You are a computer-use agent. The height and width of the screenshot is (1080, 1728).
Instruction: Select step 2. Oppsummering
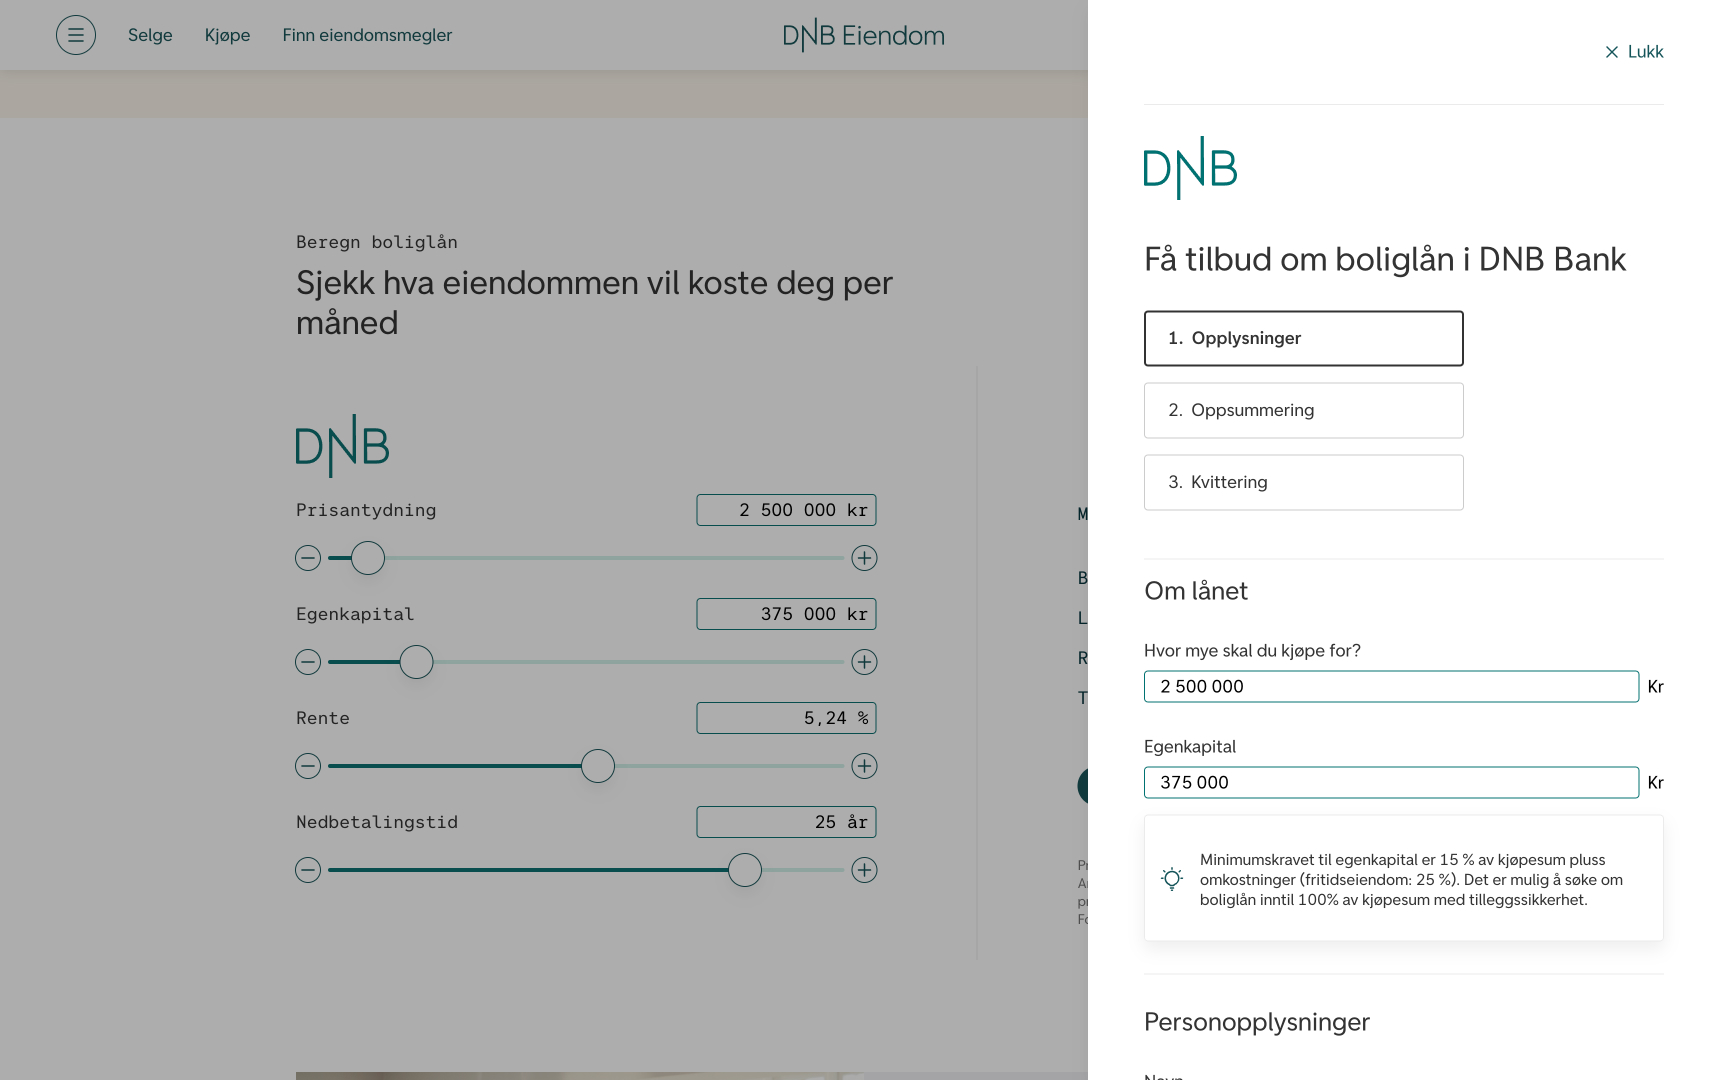click(1304, 410)
